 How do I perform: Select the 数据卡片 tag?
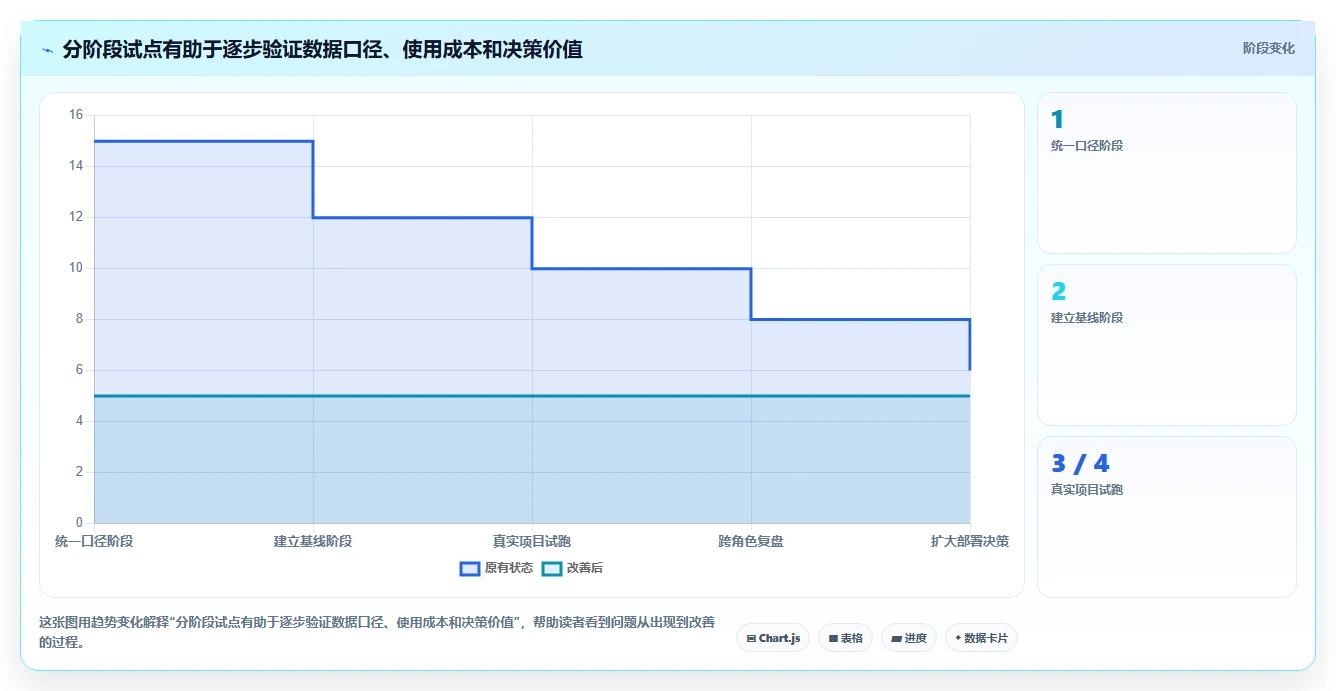coord(981,638)
